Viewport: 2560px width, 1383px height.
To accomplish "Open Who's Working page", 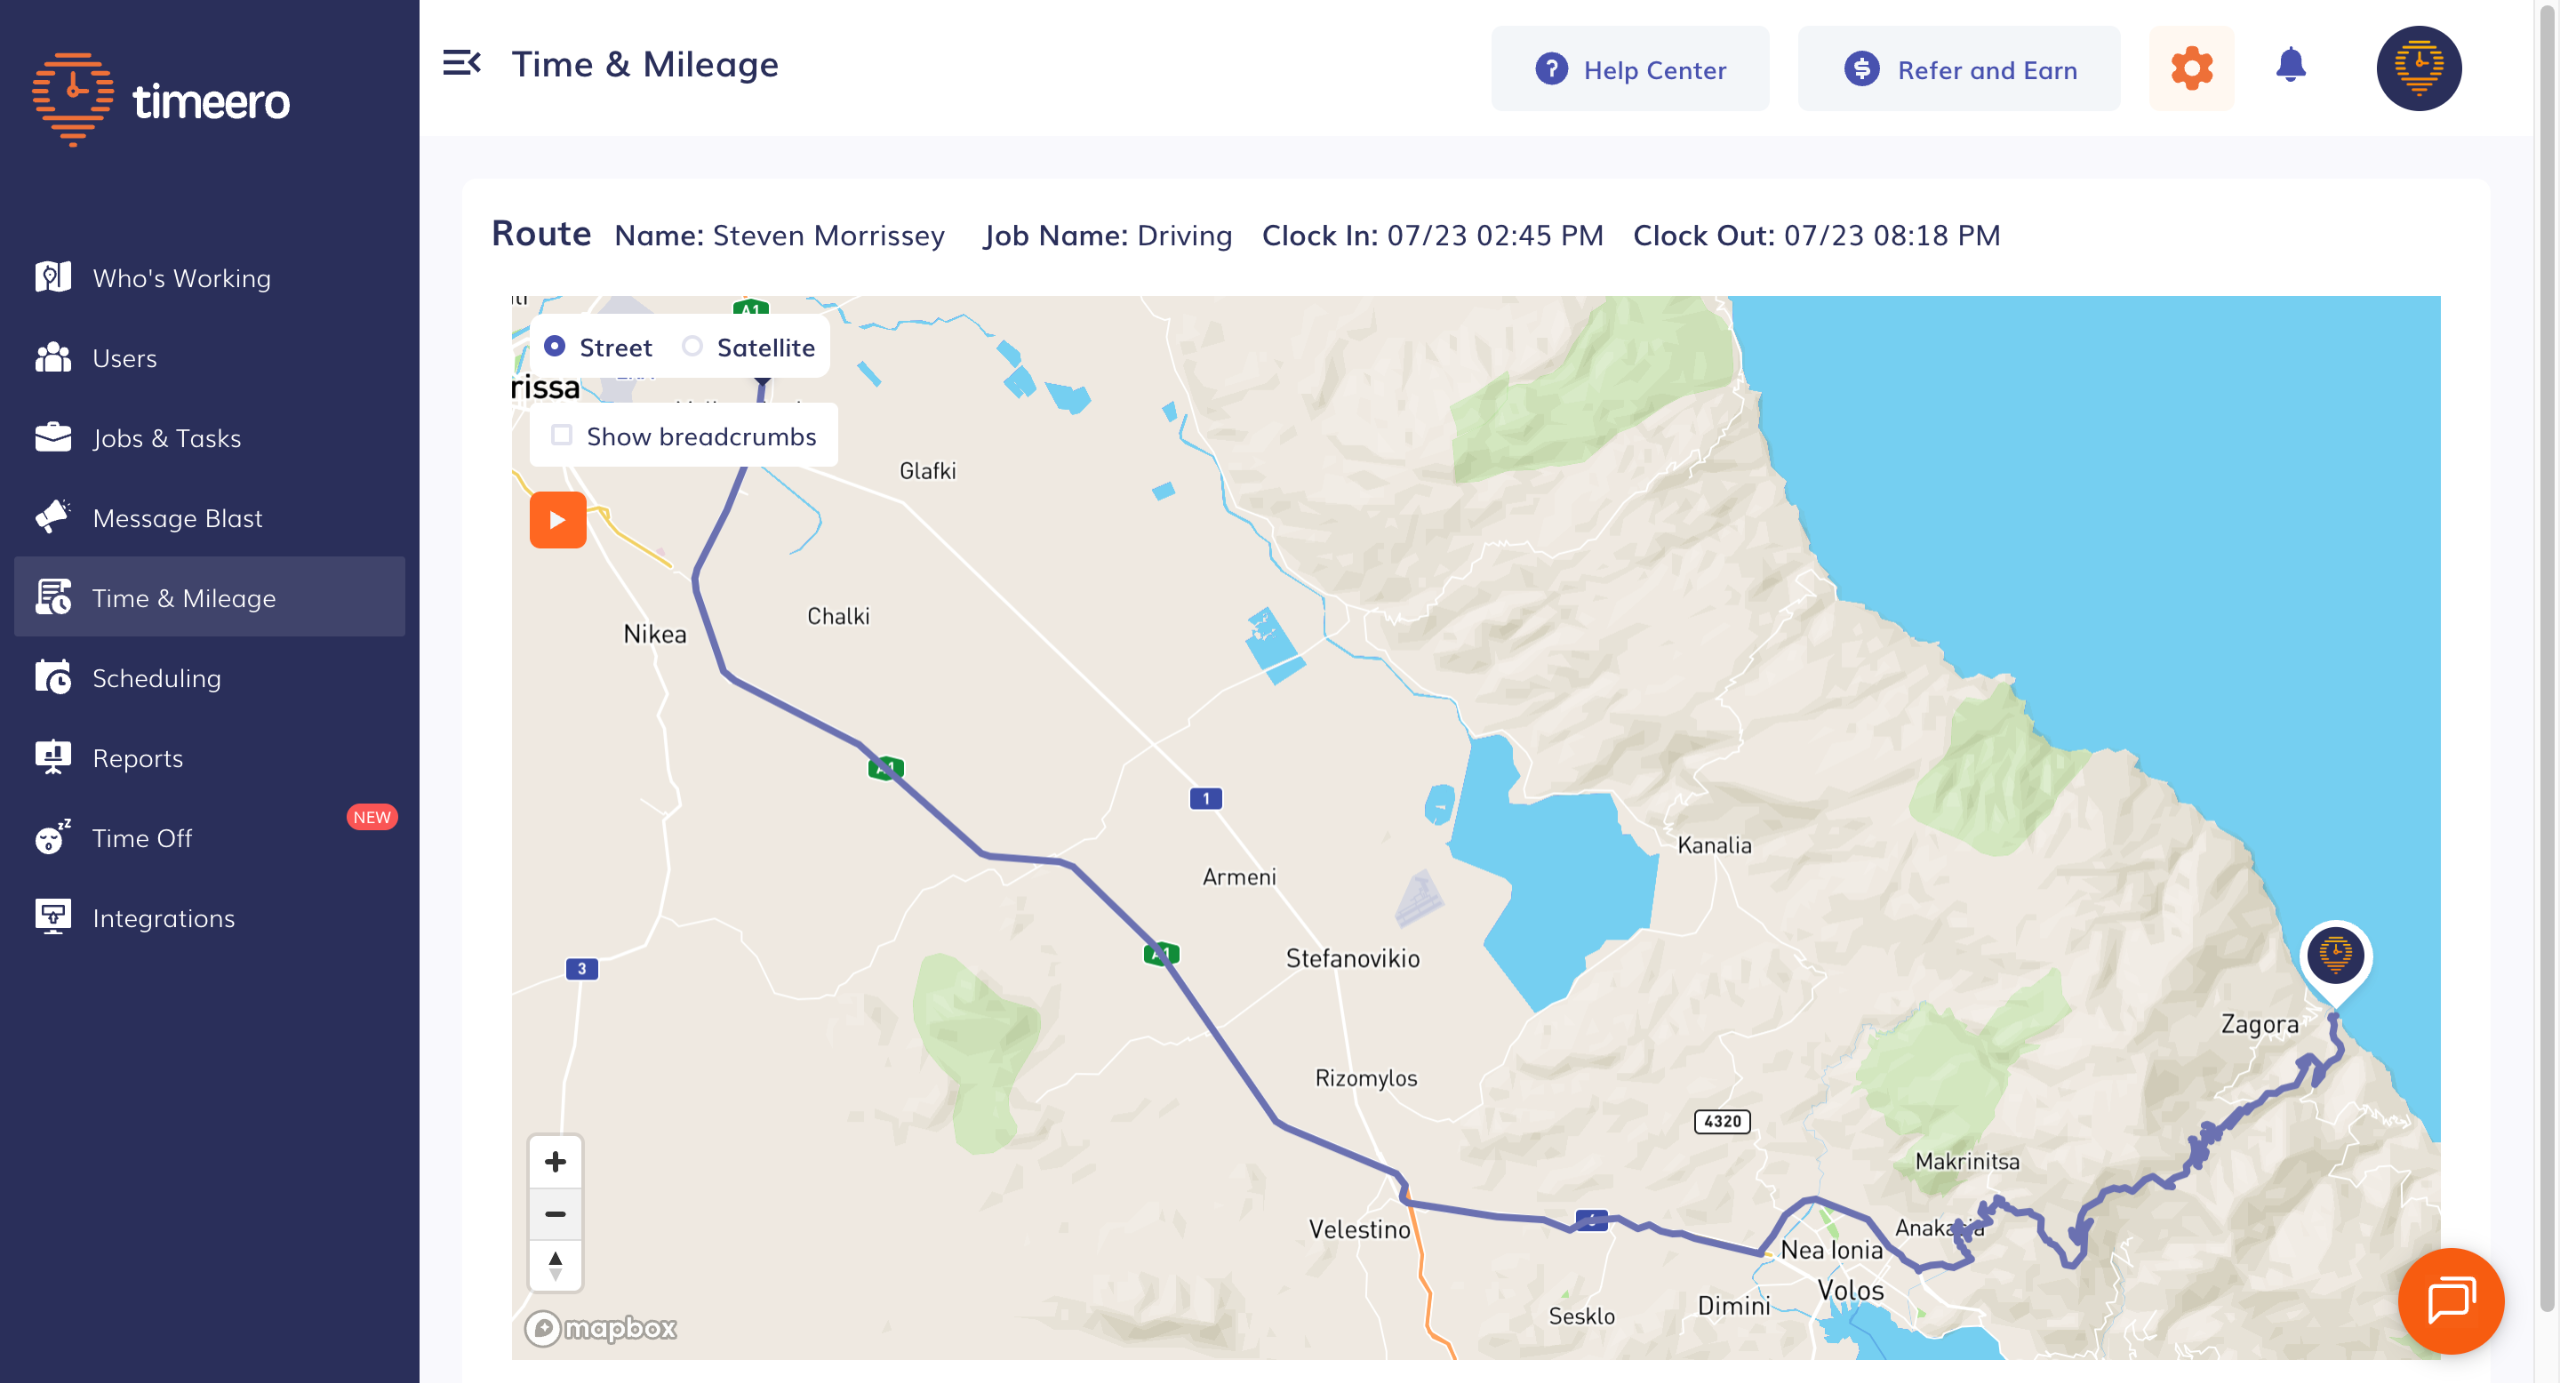I will click(181, 278).
